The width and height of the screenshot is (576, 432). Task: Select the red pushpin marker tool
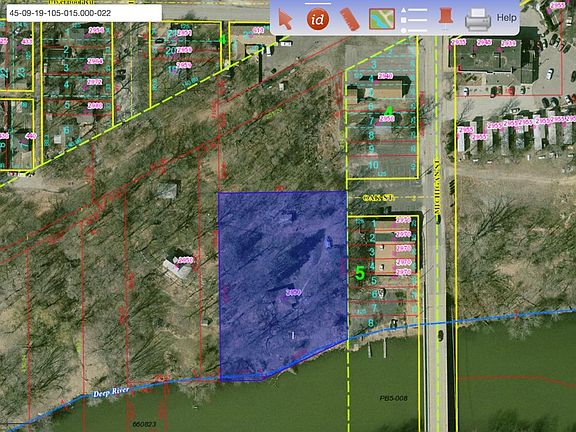(445, 18)
